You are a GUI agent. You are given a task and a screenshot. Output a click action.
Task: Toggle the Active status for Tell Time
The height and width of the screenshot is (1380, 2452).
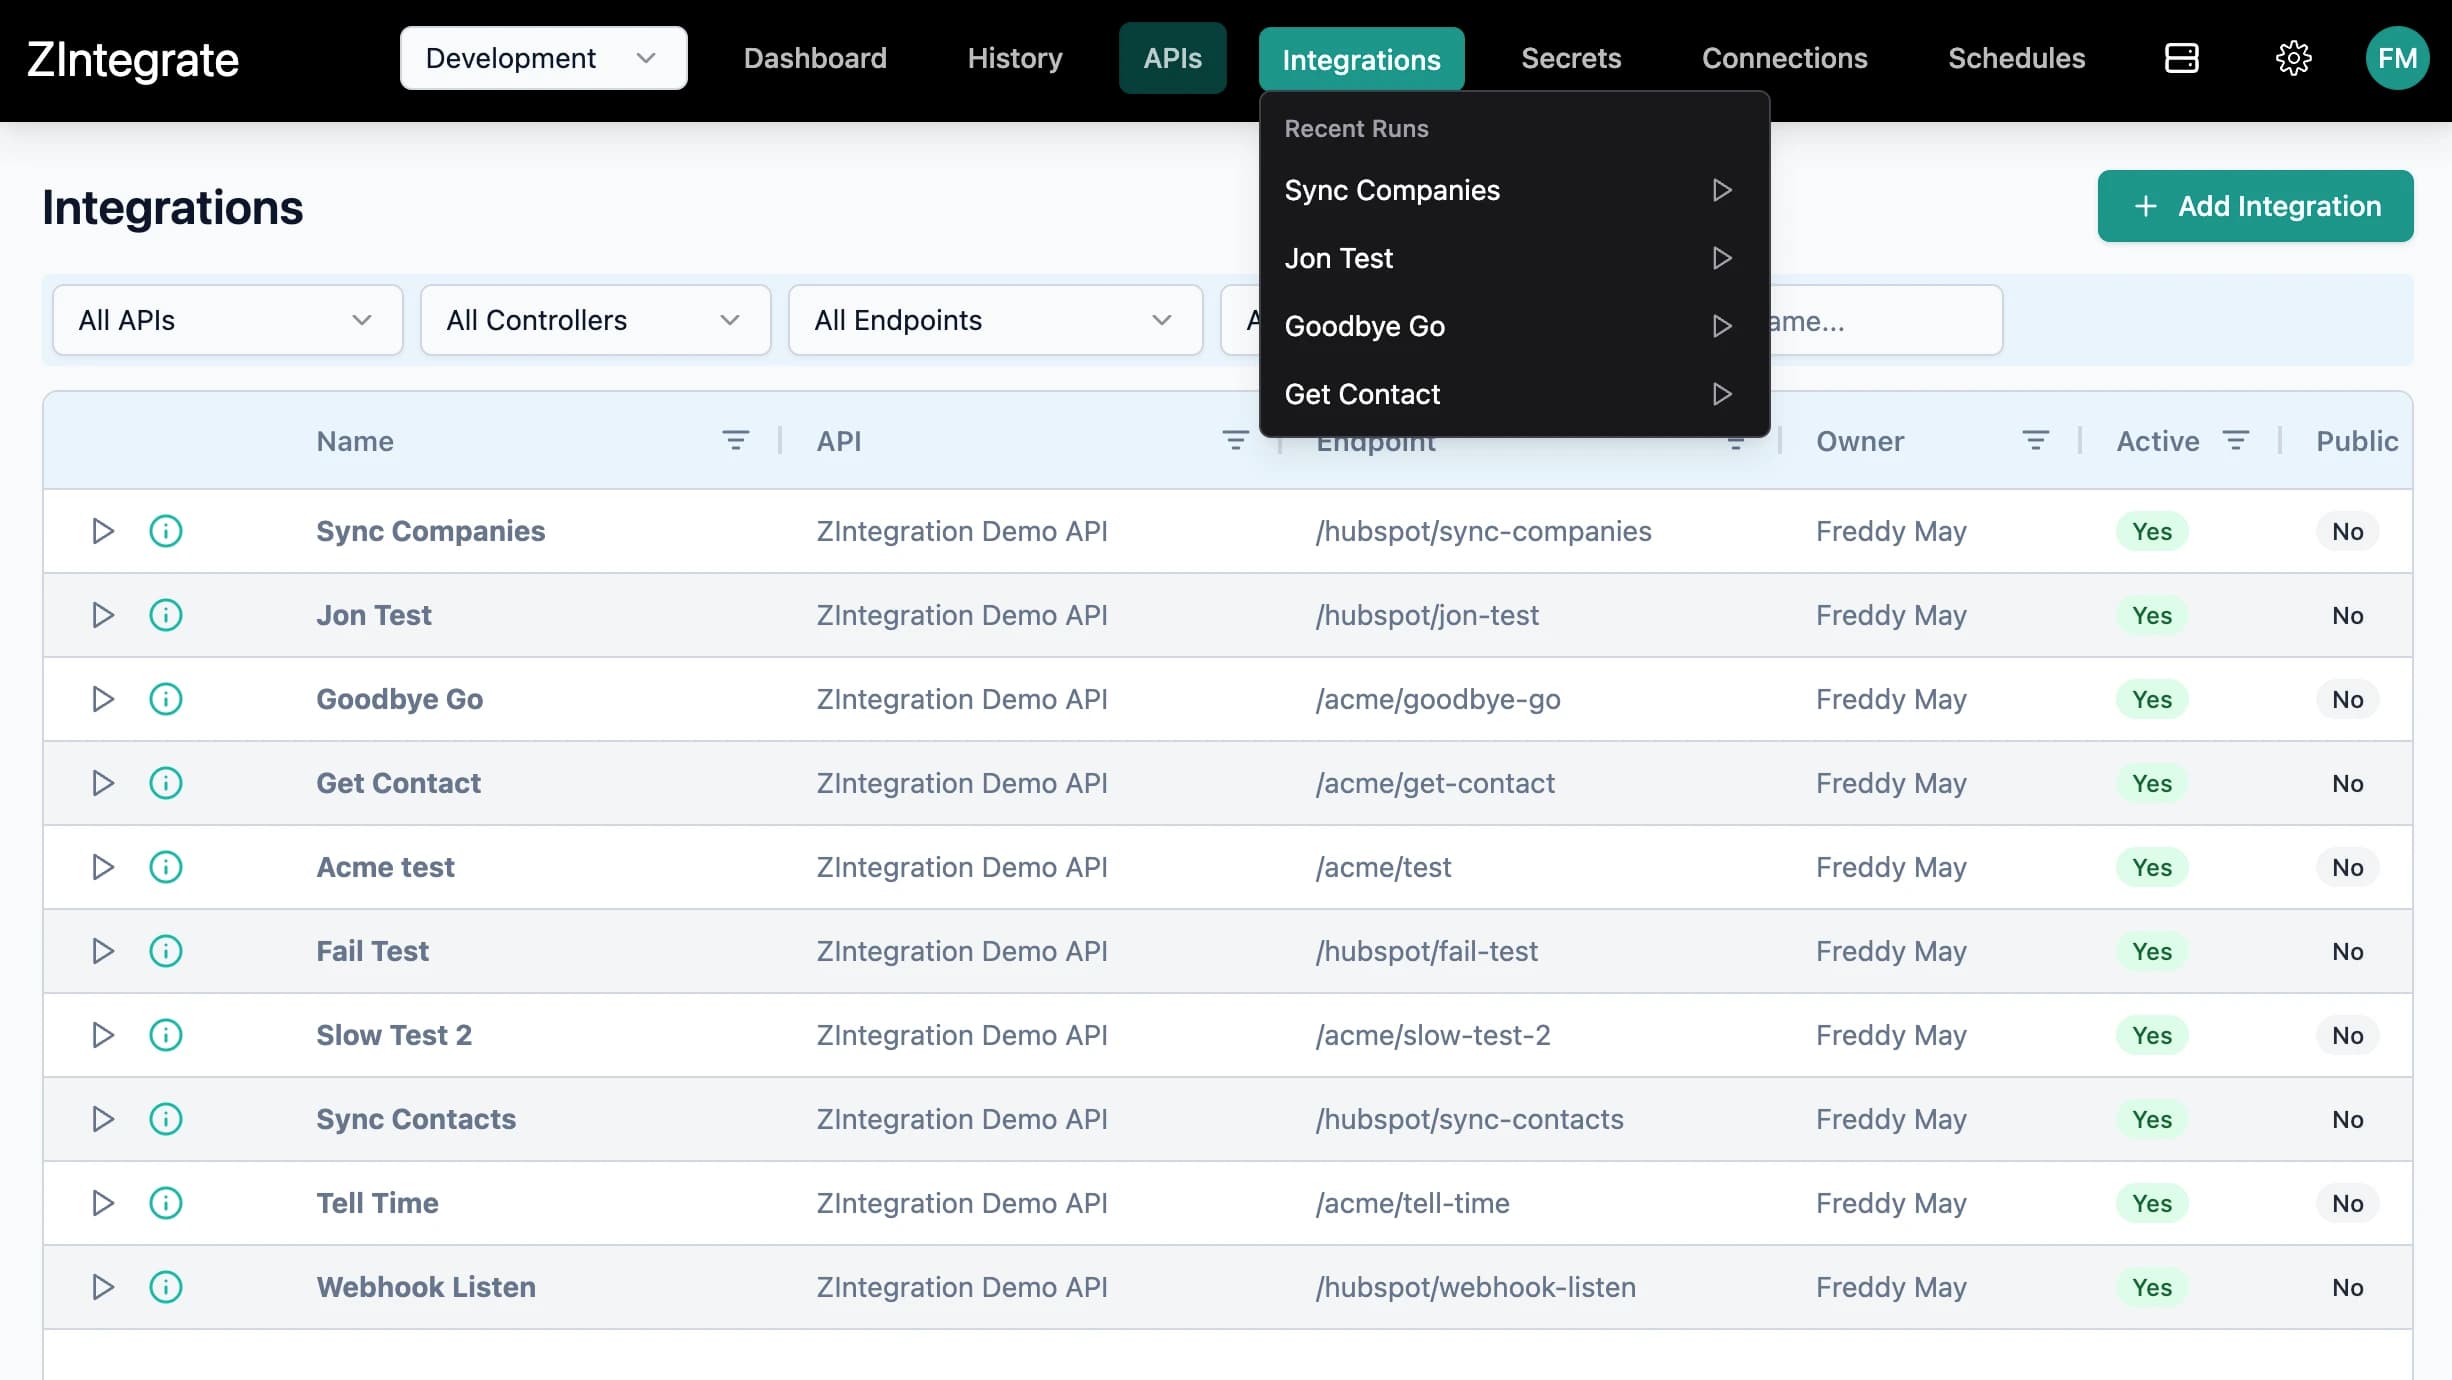point(2152,1203)
